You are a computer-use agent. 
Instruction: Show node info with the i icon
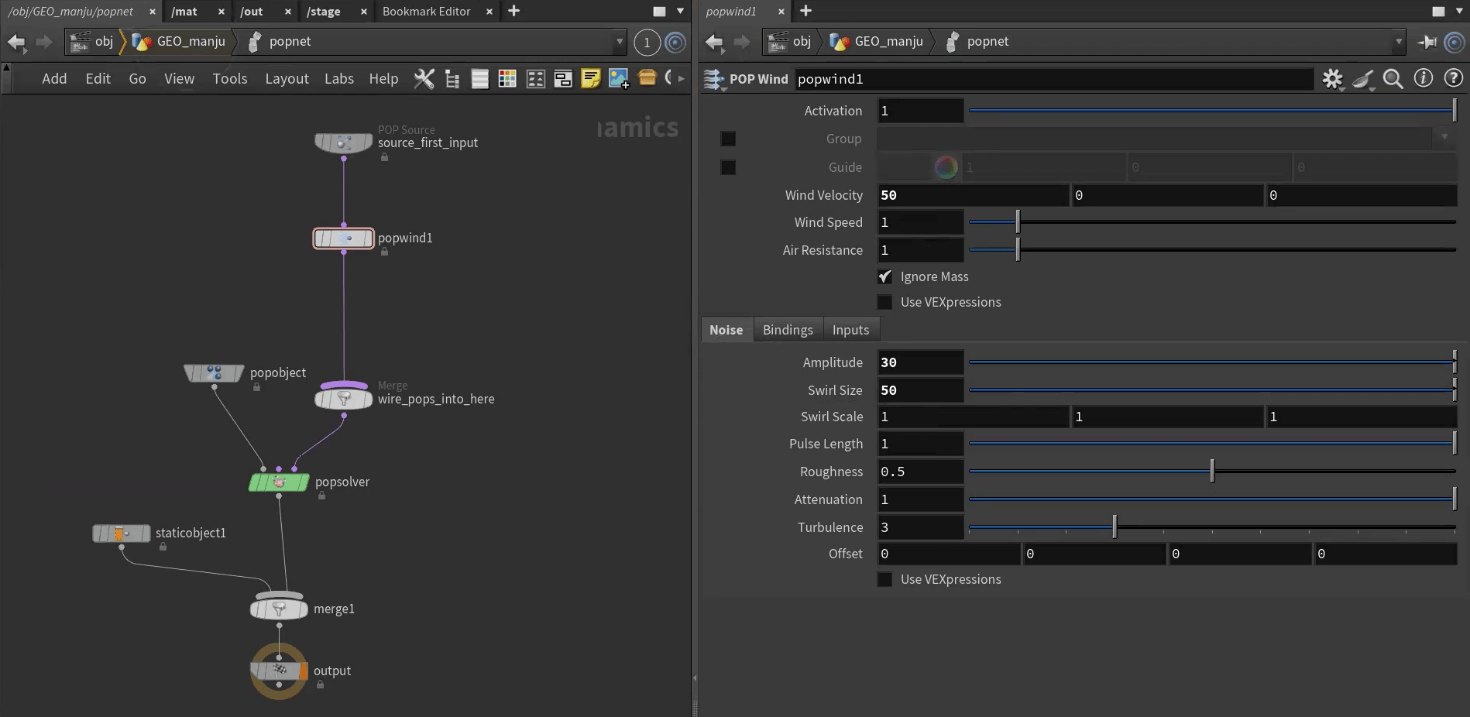(1423, 79)
